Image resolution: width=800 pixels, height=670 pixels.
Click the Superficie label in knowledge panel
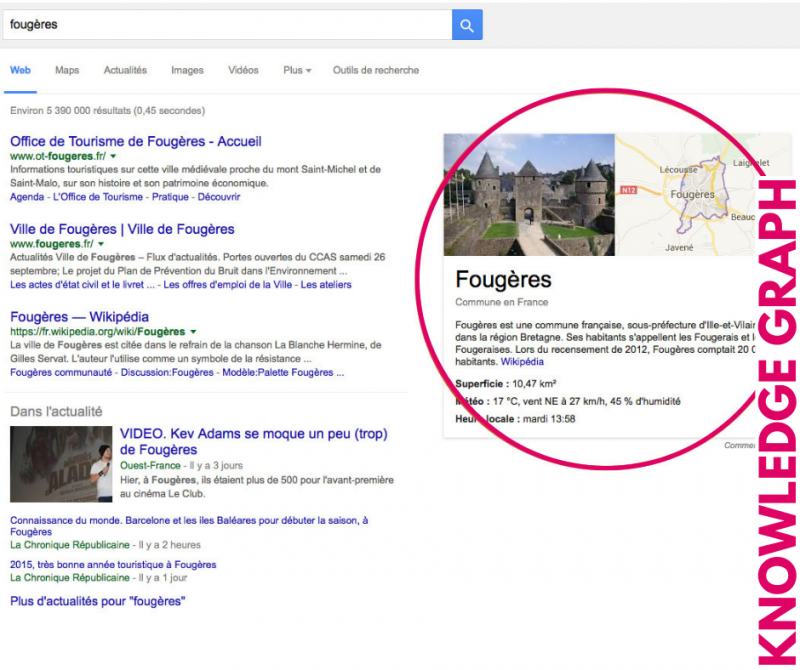coord(482,384)
